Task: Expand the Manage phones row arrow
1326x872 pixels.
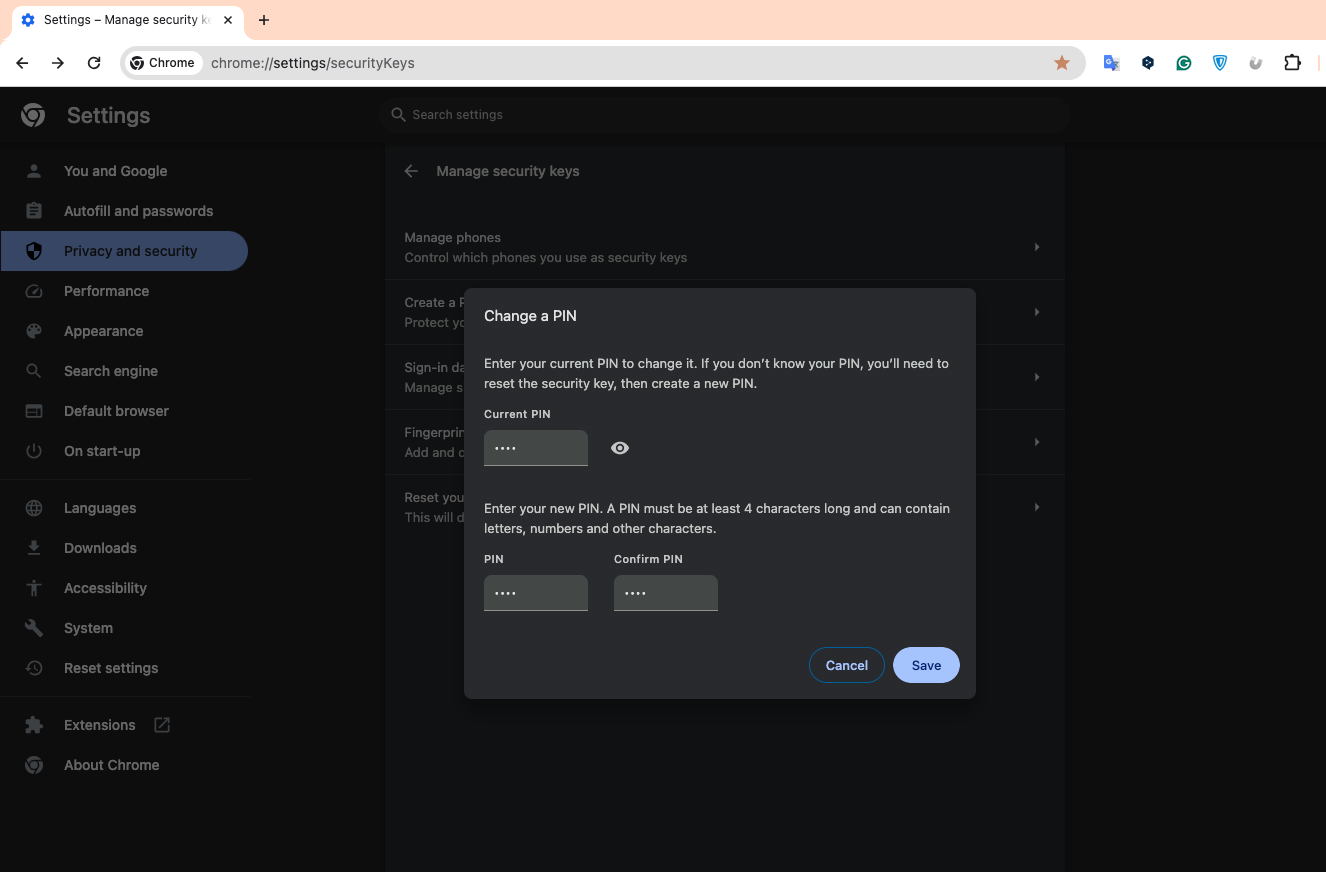Action: pyautogui.click(x=1036, y=247)
